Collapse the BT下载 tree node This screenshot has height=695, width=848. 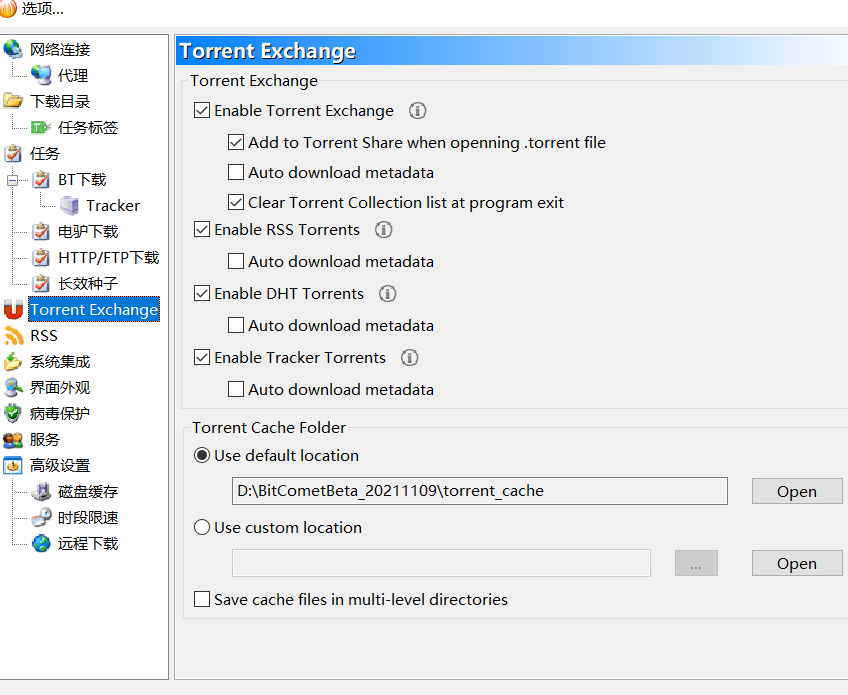tap(12, 180)
